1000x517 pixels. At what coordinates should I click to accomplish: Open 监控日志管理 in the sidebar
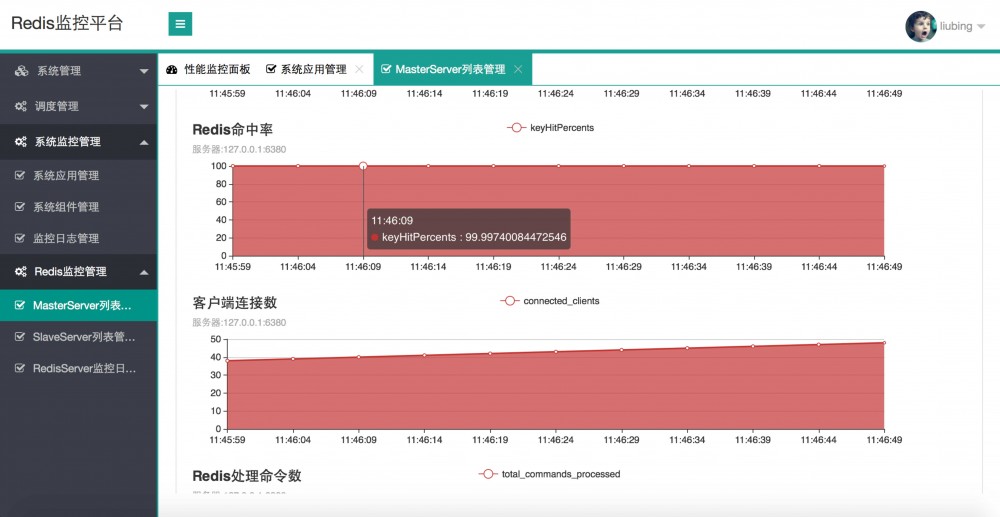[78, 238]
